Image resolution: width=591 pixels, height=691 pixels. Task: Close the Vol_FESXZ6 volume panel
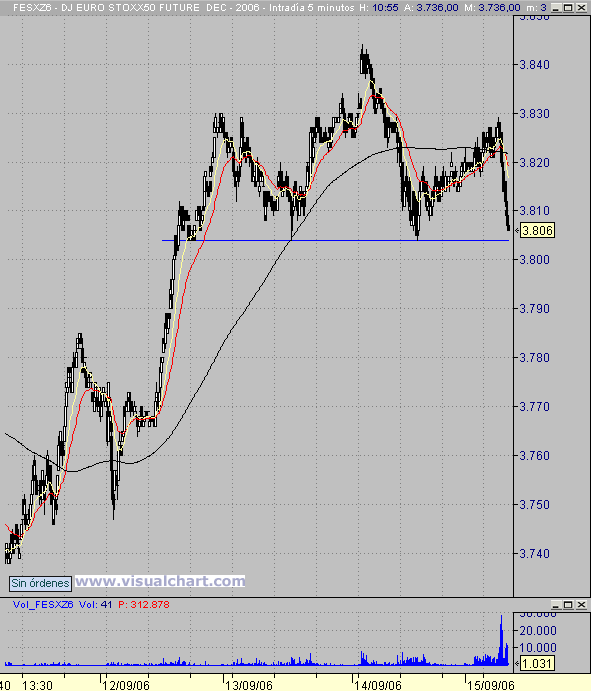[580, 605]
